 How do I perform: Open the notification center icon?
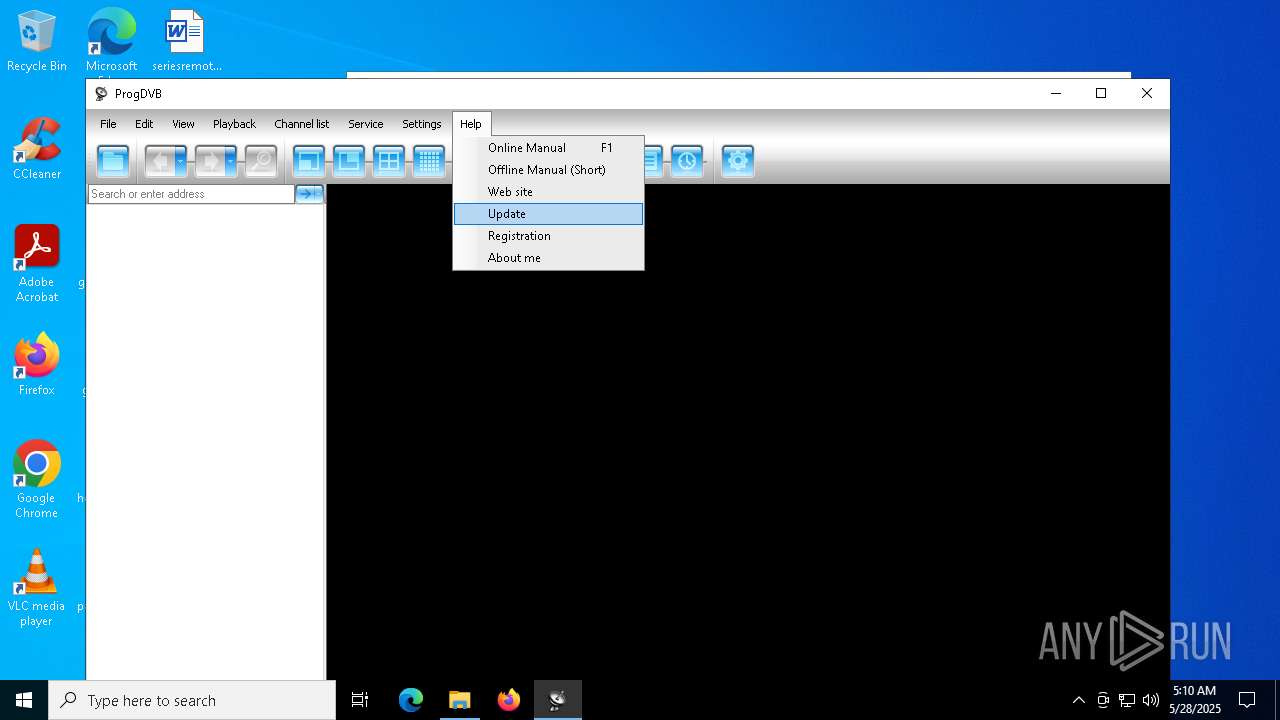tap(1247, 700)
